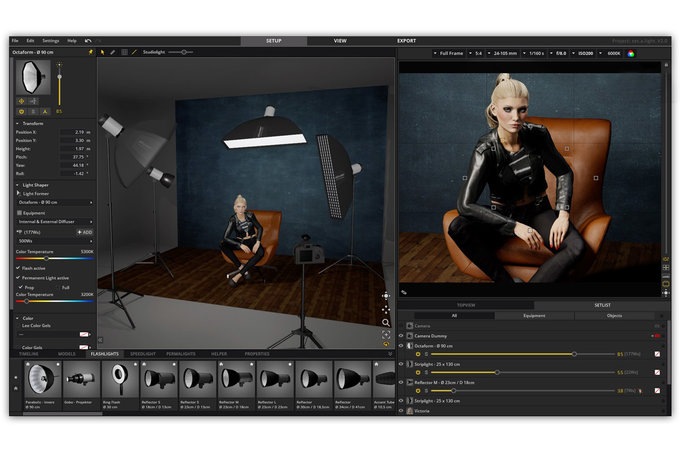Click the yellow move-cross icon under light preview
Image resolution: width=680 pixels, height=453 pixels.
click(x=21, y=101)
